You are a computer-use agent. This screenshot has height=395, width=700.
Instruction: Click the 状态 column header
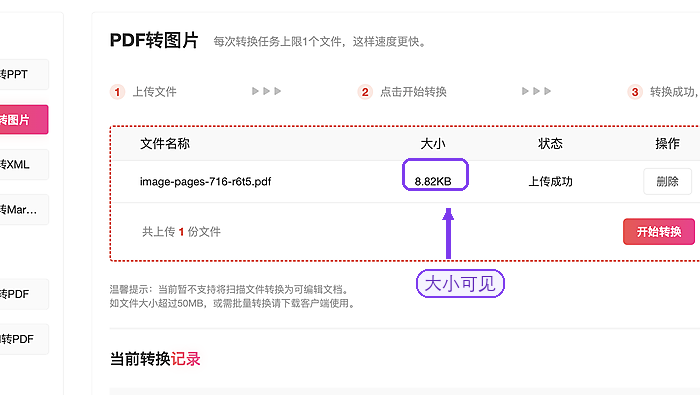(x=550, y=143)
